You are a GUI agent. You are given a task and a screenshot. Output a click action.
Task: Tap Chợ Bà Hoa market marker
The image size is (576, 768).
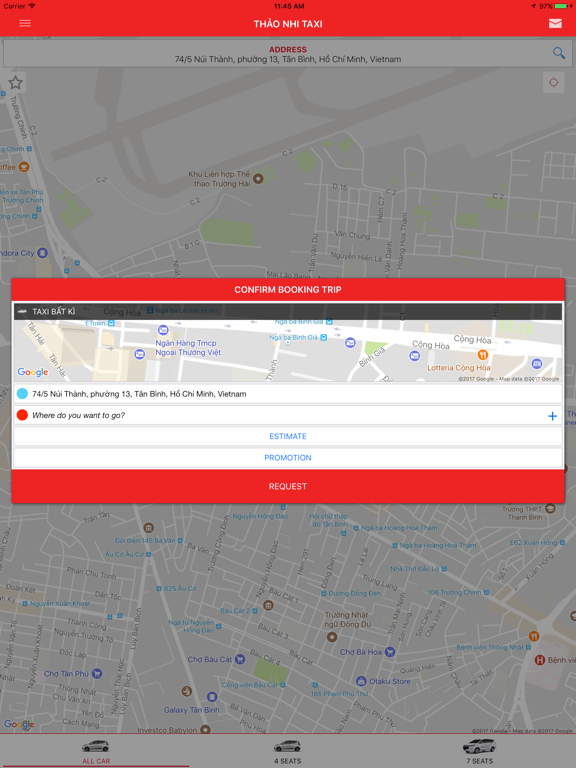[x=389, y=652]
